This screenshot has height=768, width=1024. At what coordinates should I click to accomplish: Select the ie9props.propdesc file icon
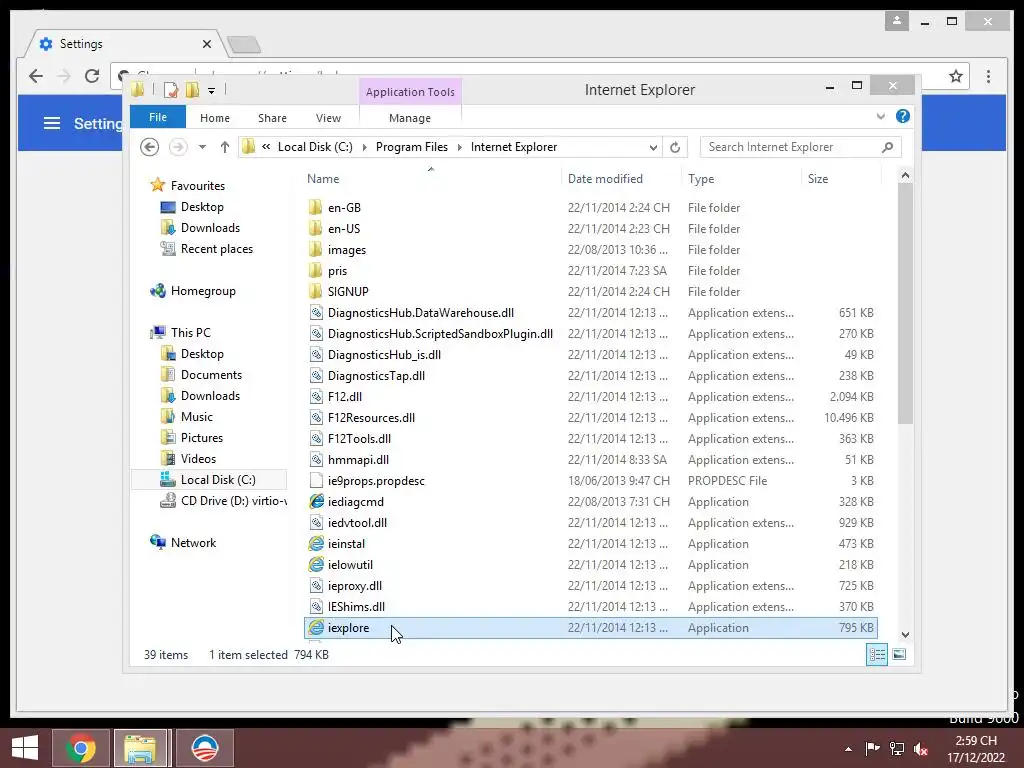point(316,481)
